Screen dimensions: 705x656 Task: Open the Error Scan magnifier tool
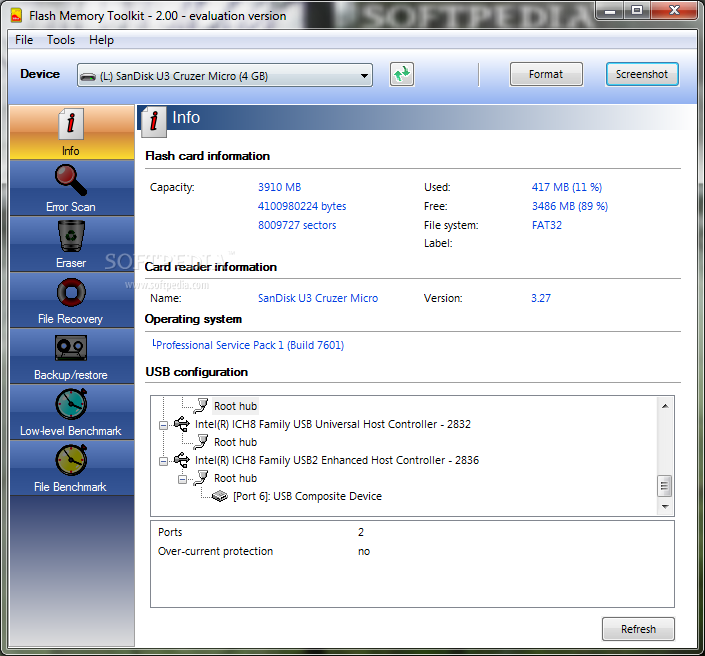(x=71, y=188)
